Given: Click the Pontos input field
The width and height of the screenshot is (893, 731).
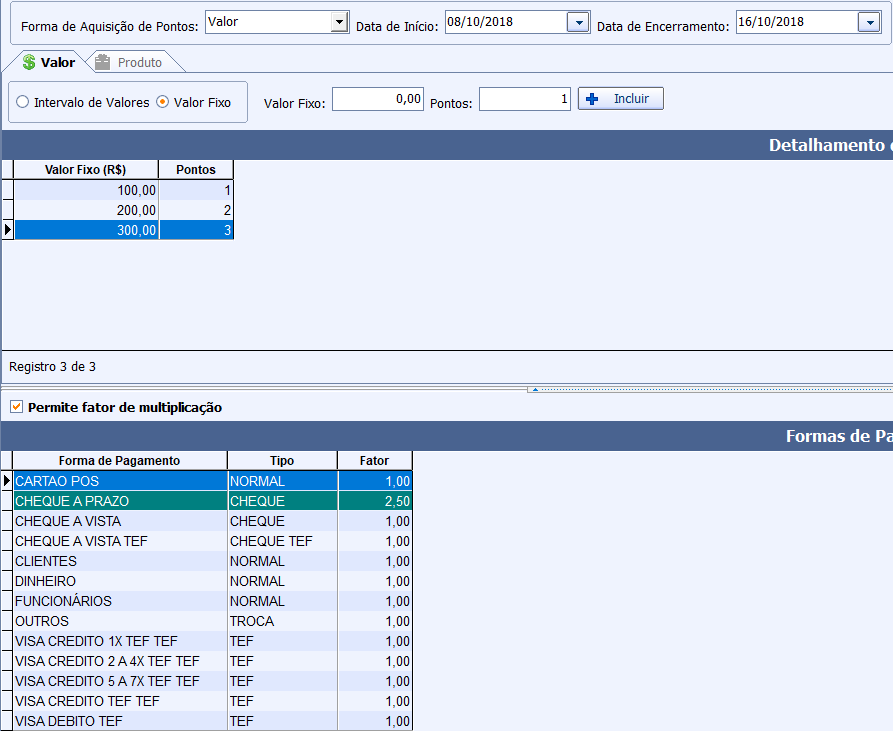Looking at the screenshot, I should tap(524, 99).
